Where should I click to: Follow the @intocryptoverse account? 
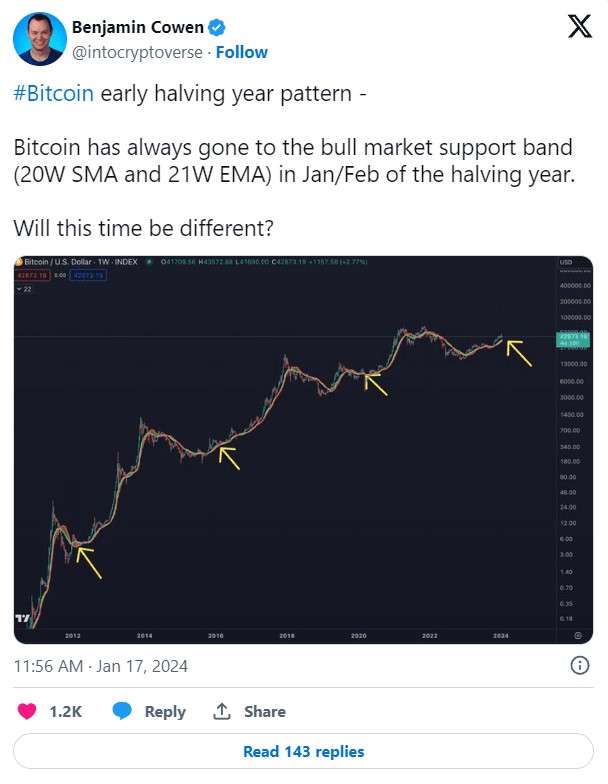[x=242, y=52]
